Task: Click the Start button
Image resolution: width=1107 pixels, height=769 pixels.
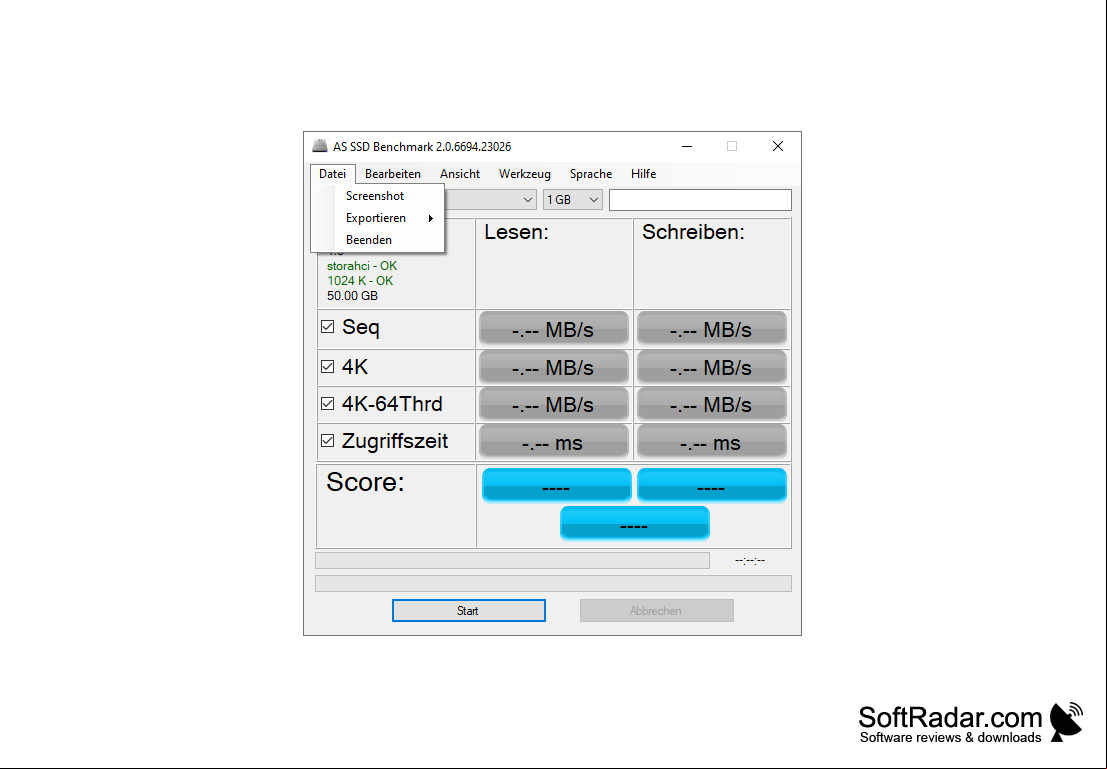Action: [x=469, y=611]
